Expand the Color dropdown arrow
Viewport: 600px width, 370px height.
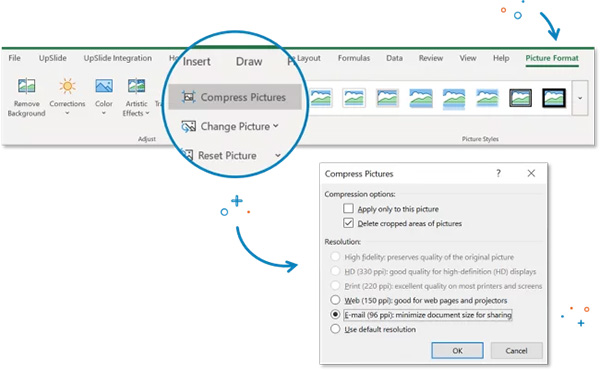[104, 113]
